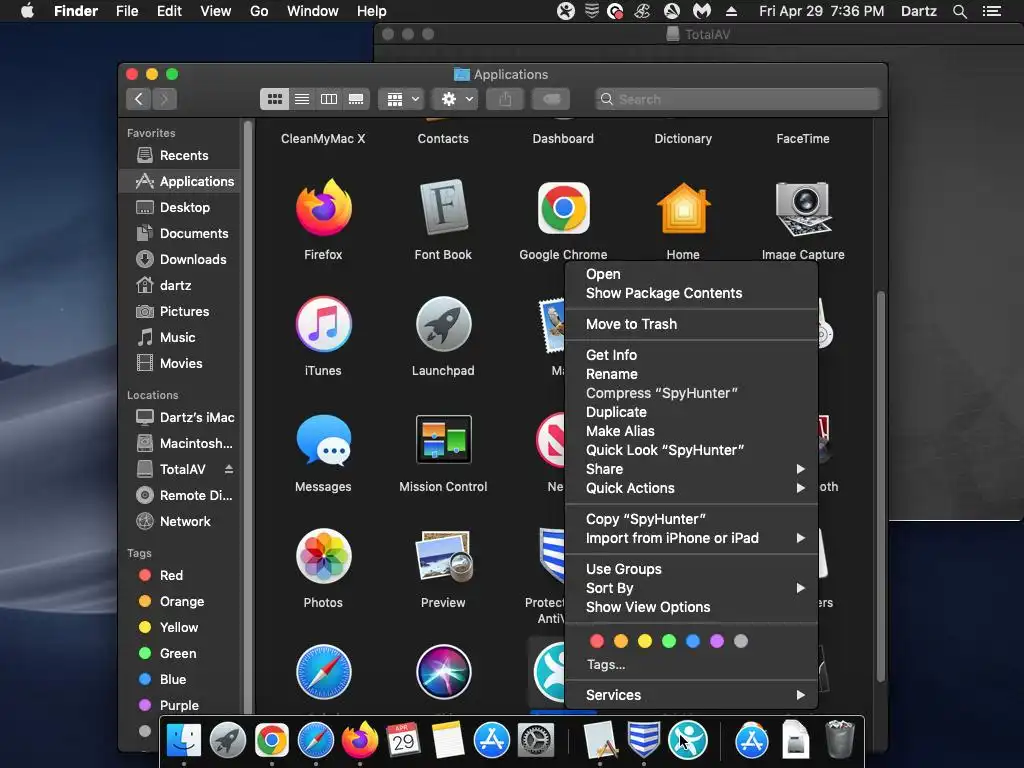Image resolution: width=1024 pixels, height=768 pixels.
Task: Open Notes from the Dock
Action: coord(447,741)
